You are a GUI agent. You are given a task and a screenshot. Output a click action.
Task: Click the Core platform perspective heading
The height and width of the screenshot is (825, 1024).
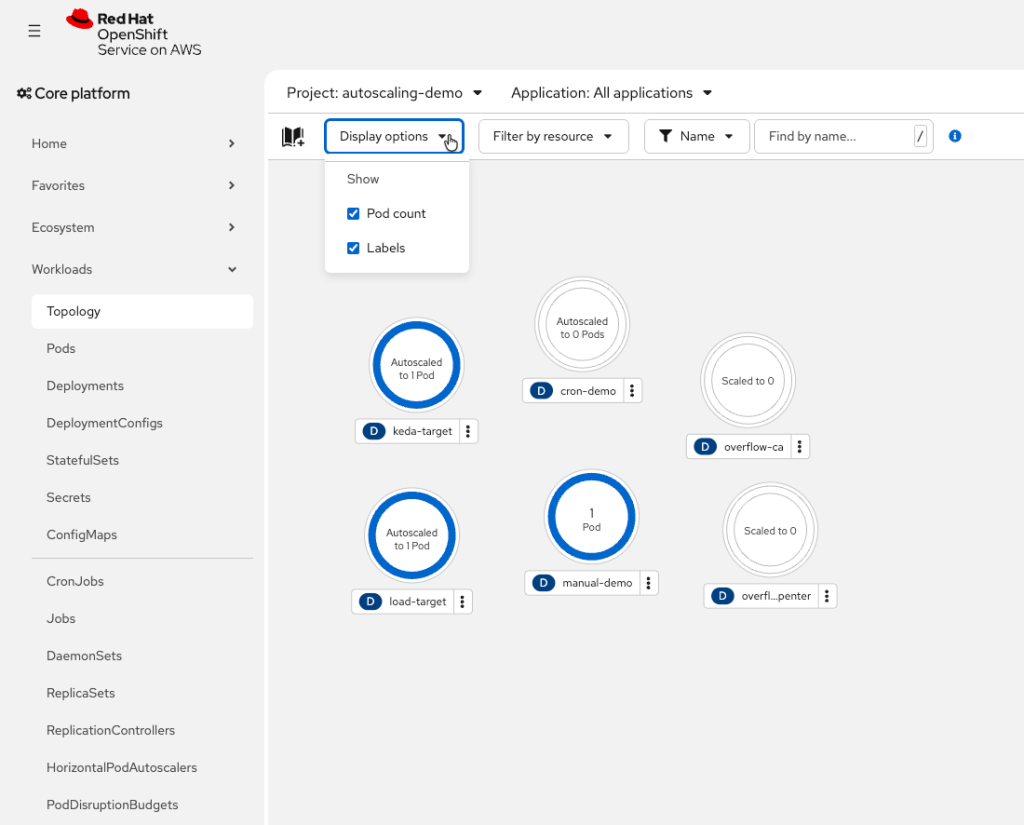click(x=82, y=93)
